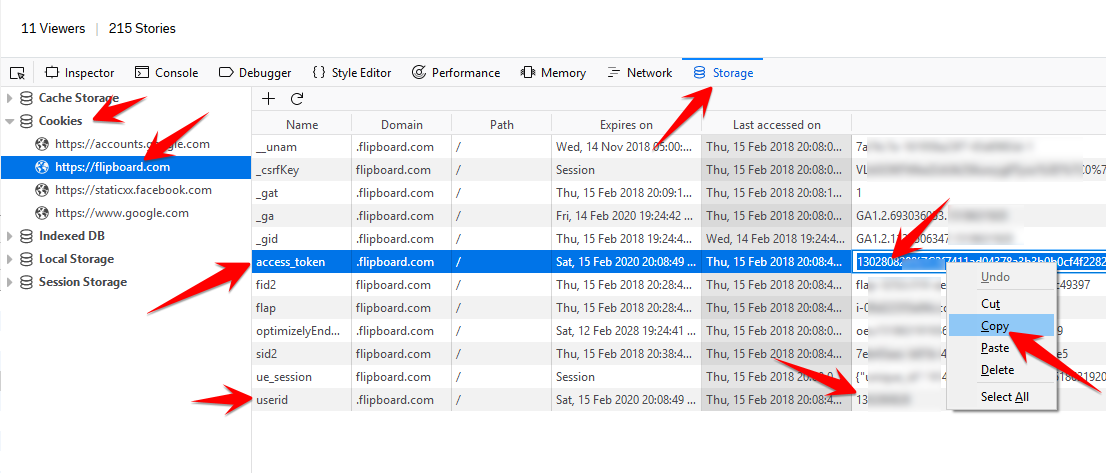The width and height of the screenshot is (1106, 473).
Task: Open the Debugger tab
Action: tap(255, 73)
